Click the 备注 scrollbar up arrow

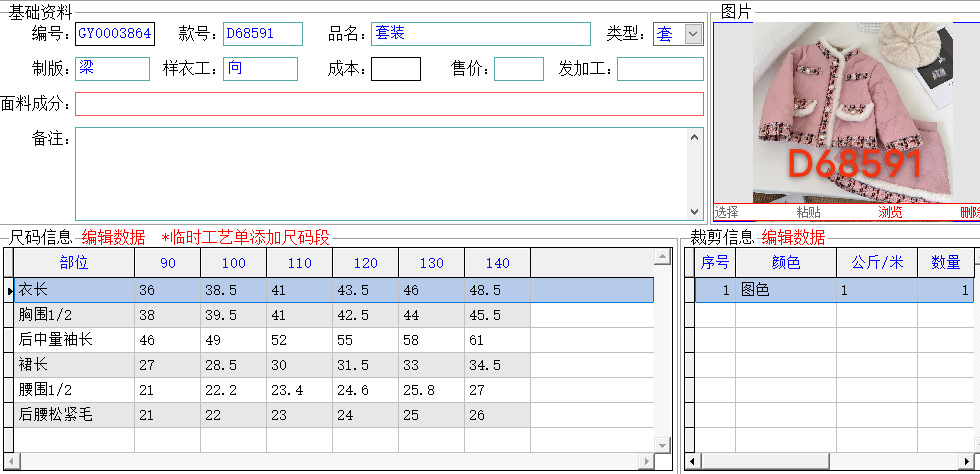click(x=695, y=136)
